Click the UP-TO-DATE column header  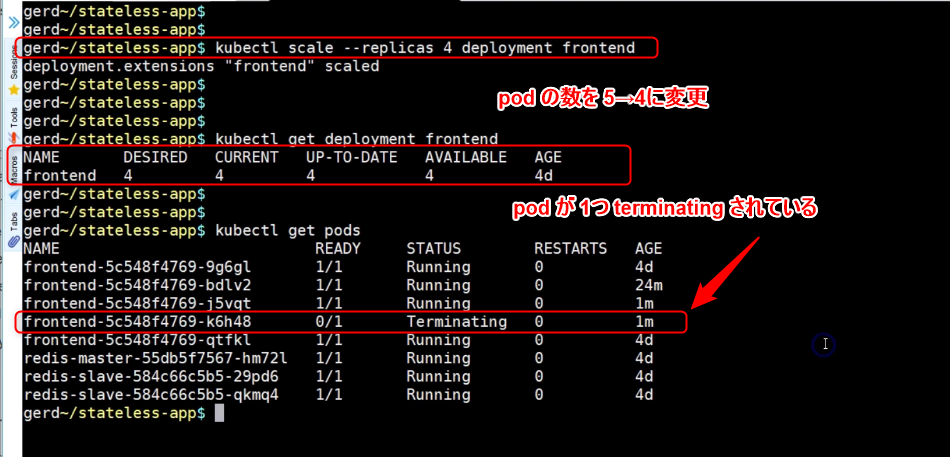click(351, 158)
